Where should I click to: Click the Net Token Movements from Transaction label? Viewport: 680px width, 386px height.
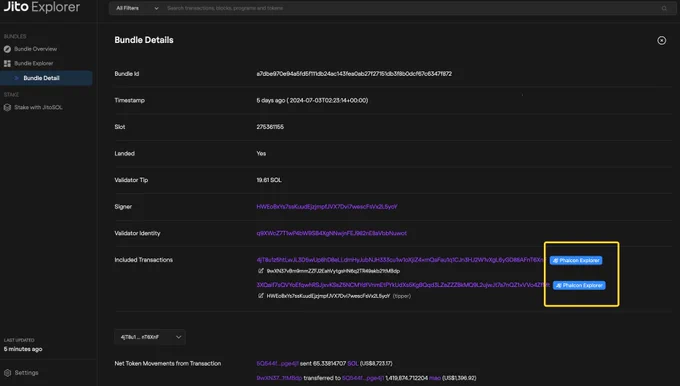tap(168, 363)
